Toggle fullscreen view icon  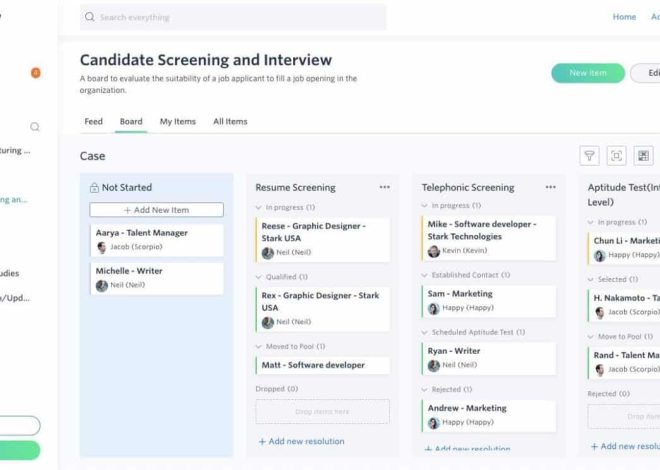(x=616, y=156)
